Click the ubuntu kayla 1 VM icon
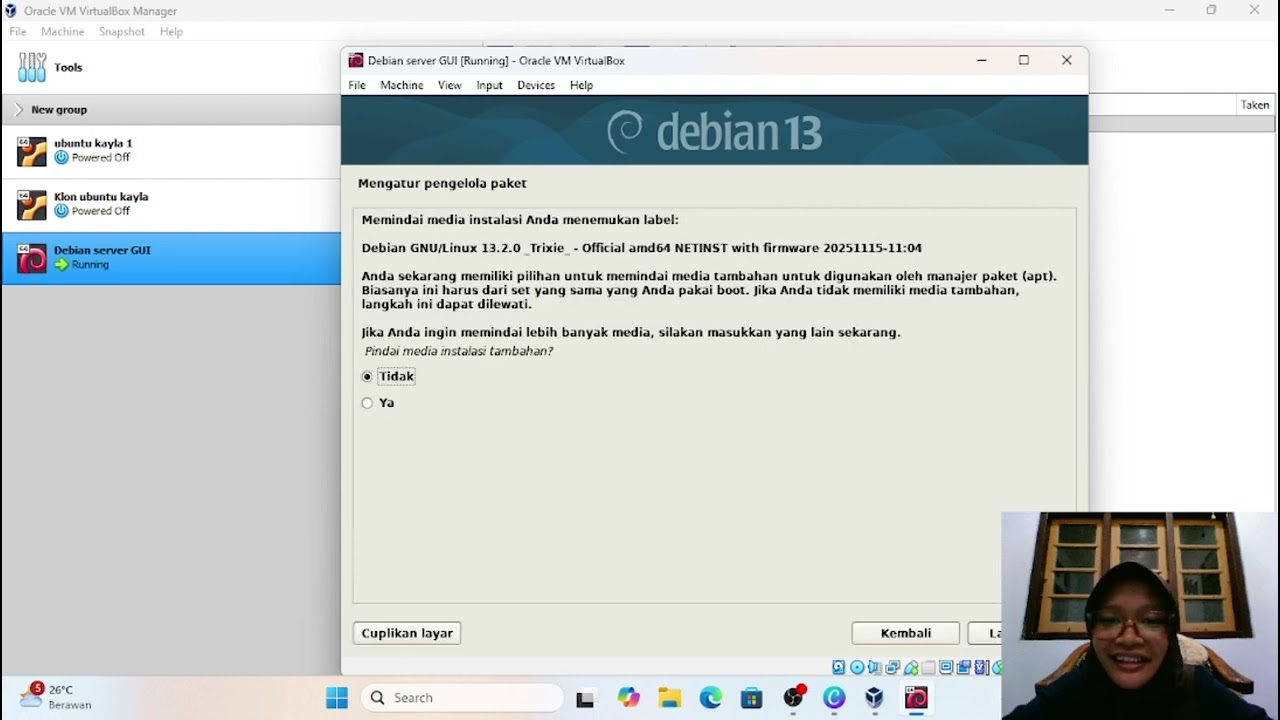This screenshot has height=720, width=1280. click(x=32, y=151)
